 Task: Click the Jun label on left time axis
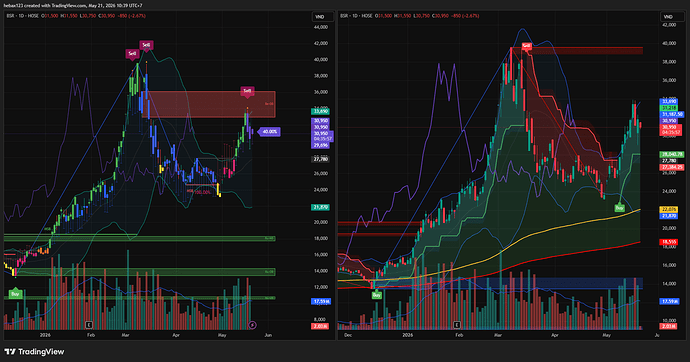[x=268, y=335]
